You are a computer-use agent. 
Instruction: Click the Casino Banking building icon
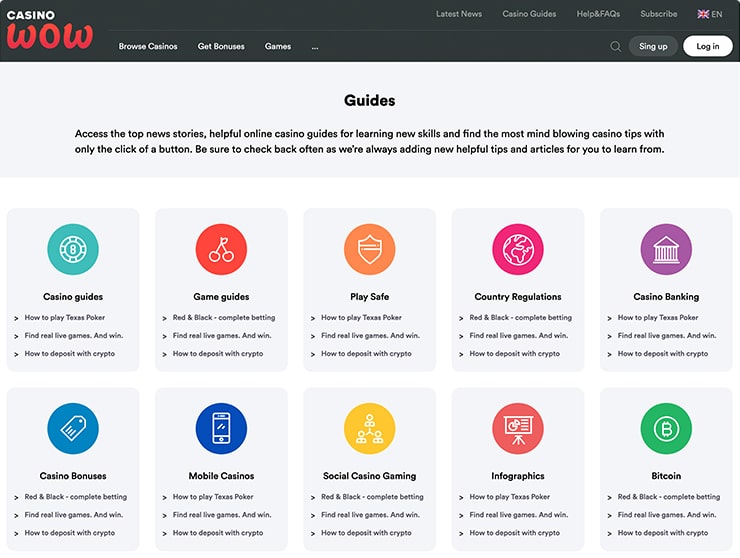(x=666, y=249)
